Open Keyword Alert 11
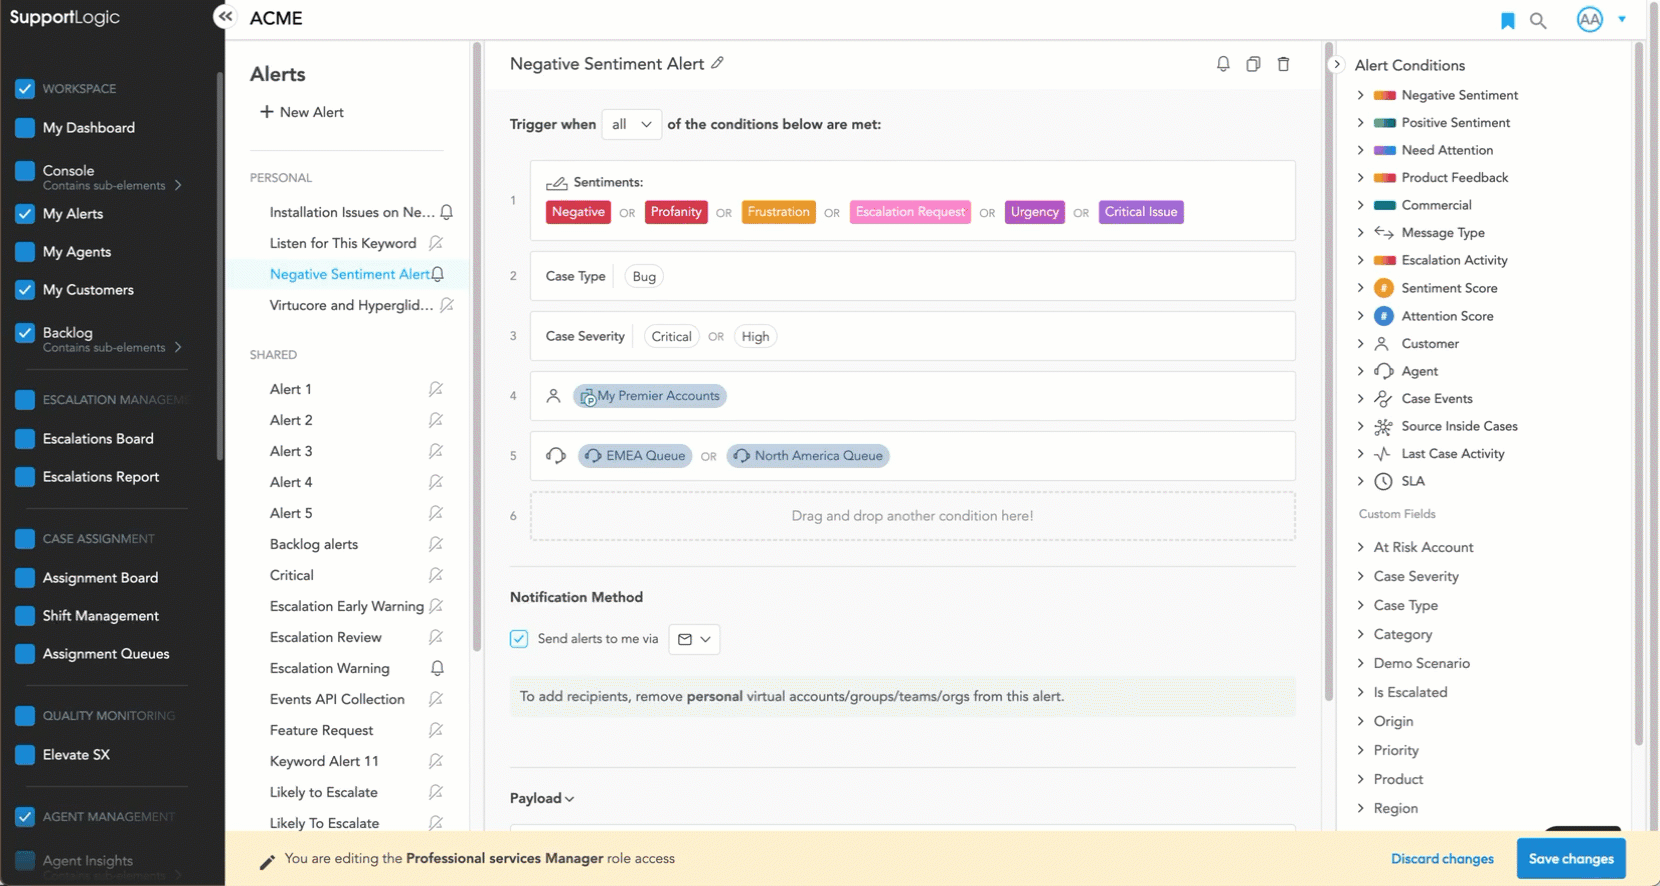The width and height of the screenshot is (1660, 886). 324,761
